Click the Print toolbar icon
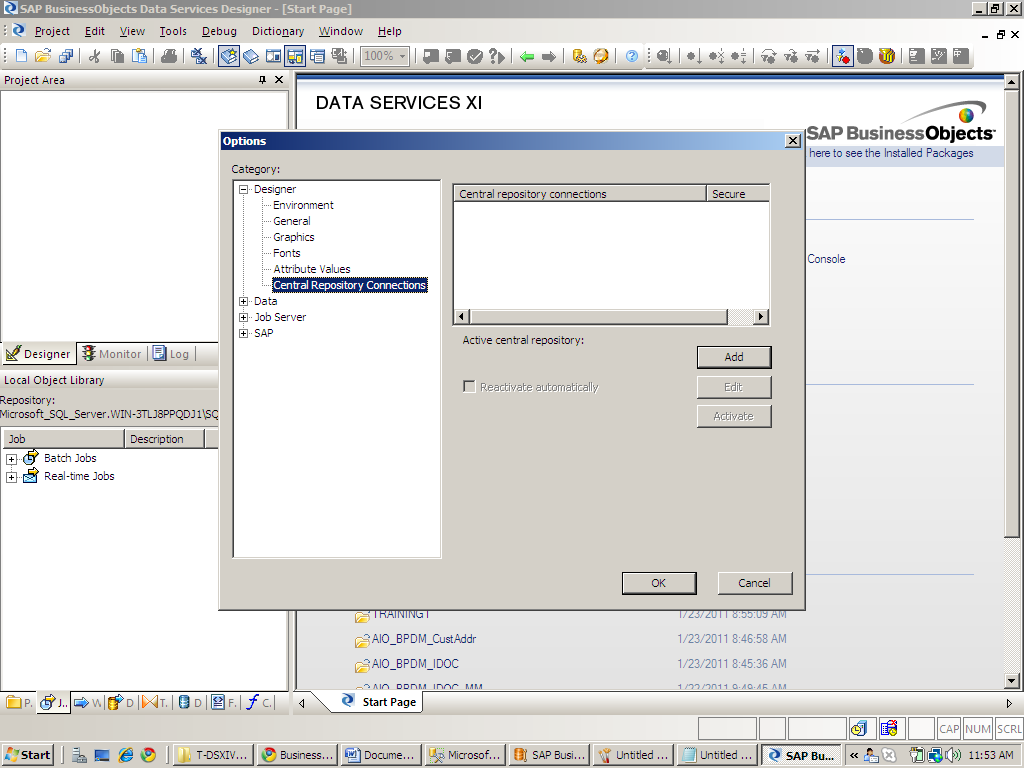The width and height of the screenshot is (1024, 768). point(169,56)
